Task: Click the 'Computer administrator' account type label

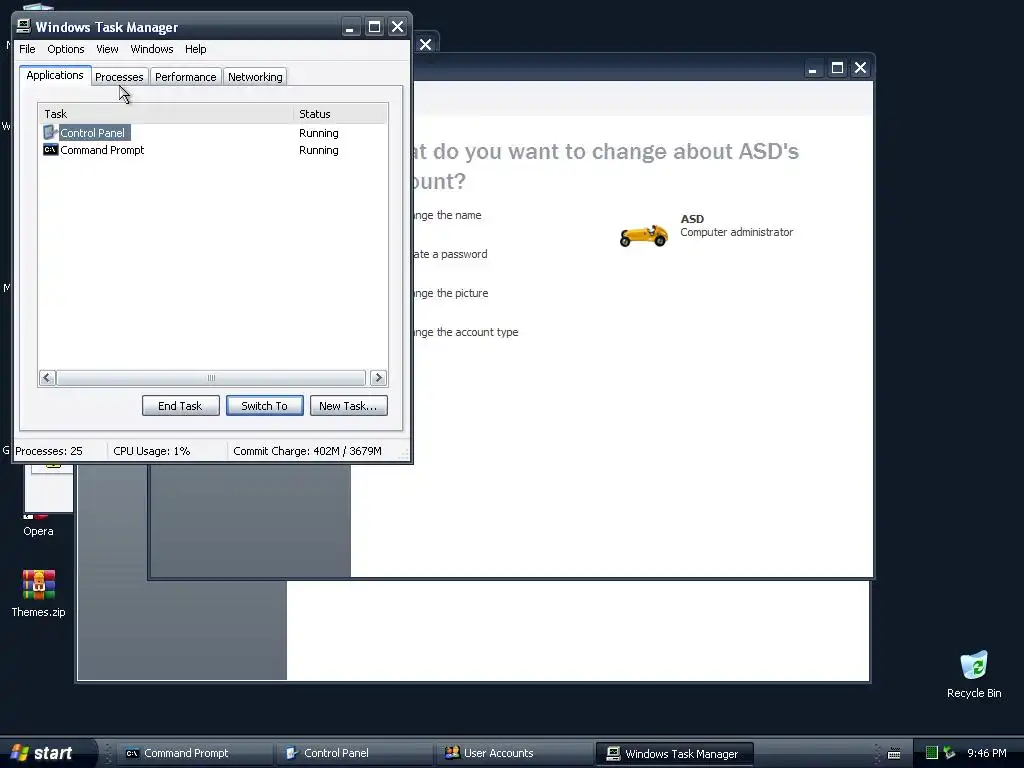Action: (737, 232)
